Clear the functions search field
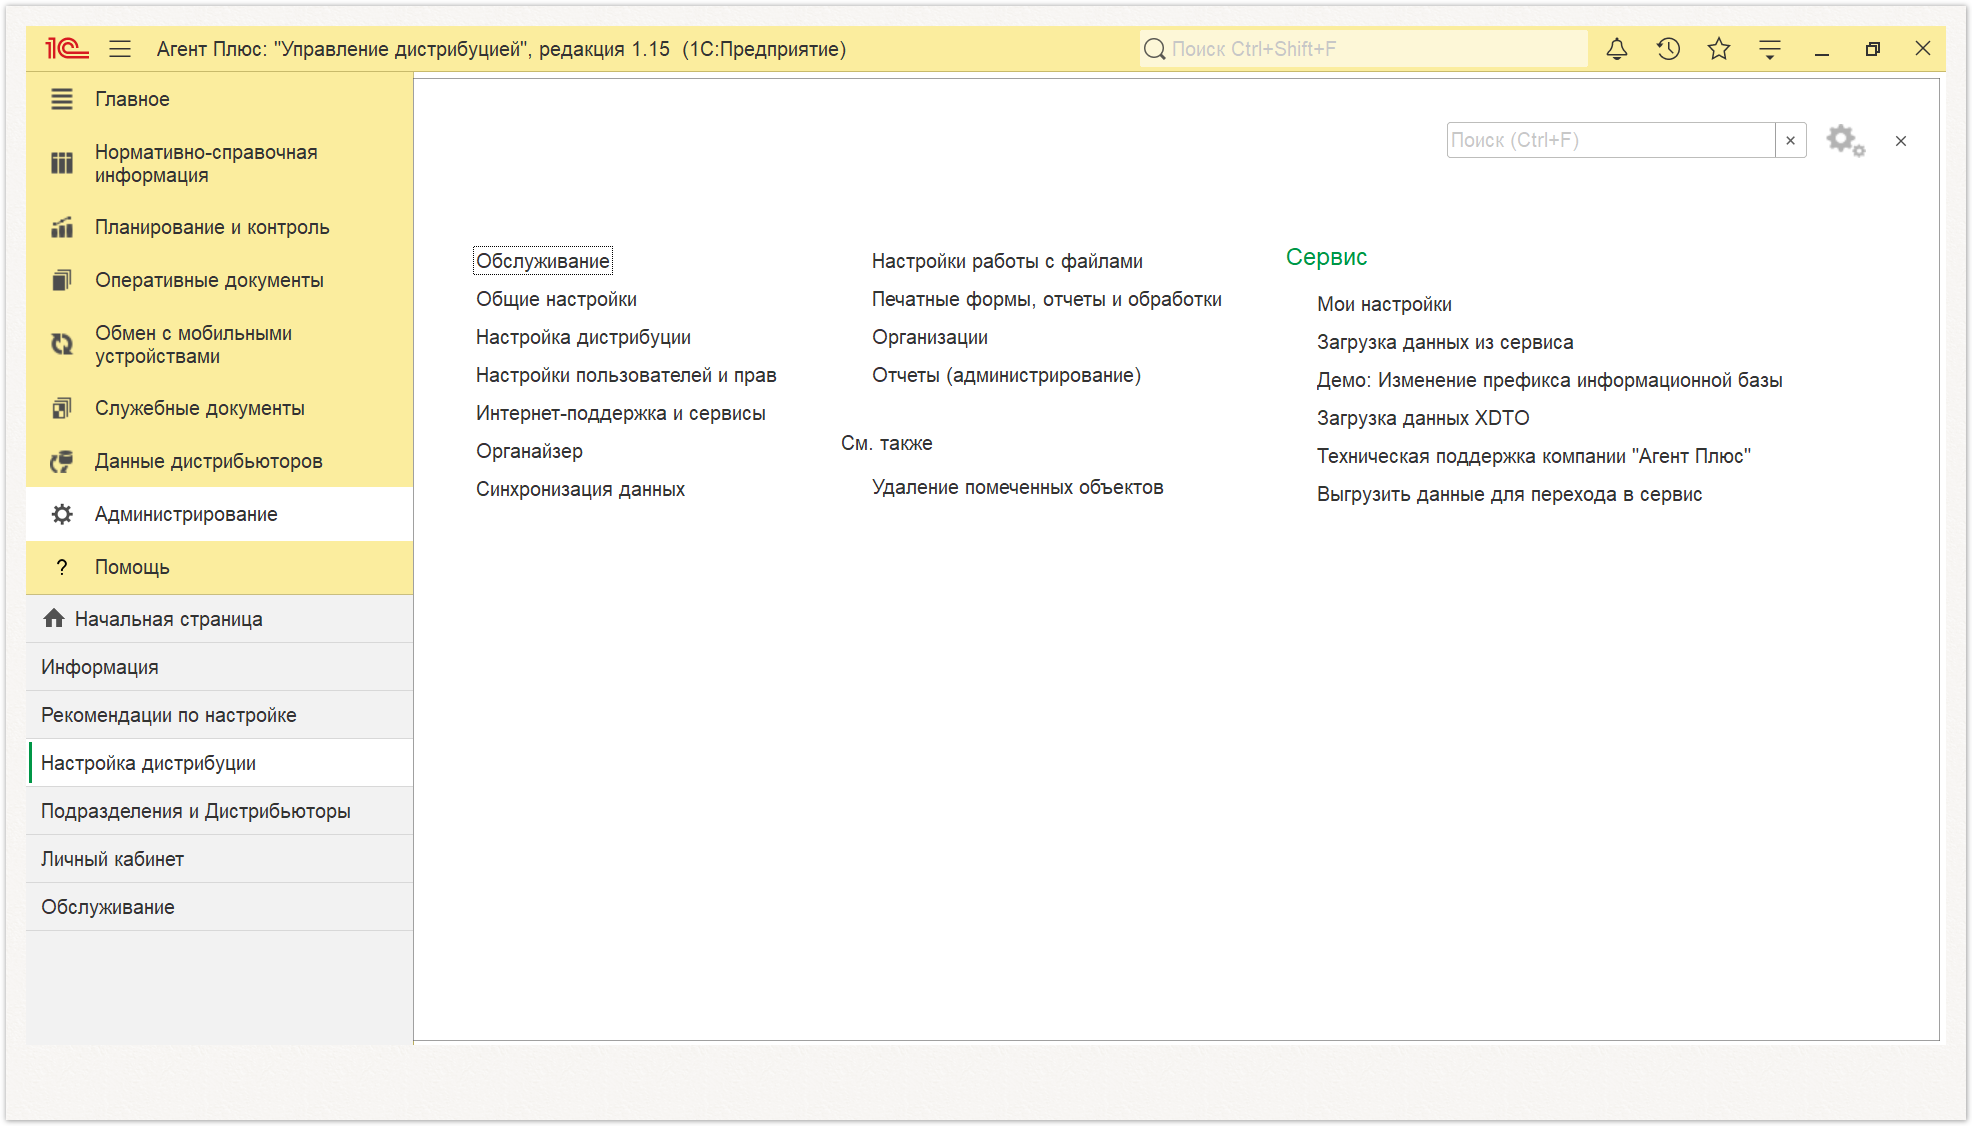This screenshot has width=1972, height=1126. [x=1791, y=140]
